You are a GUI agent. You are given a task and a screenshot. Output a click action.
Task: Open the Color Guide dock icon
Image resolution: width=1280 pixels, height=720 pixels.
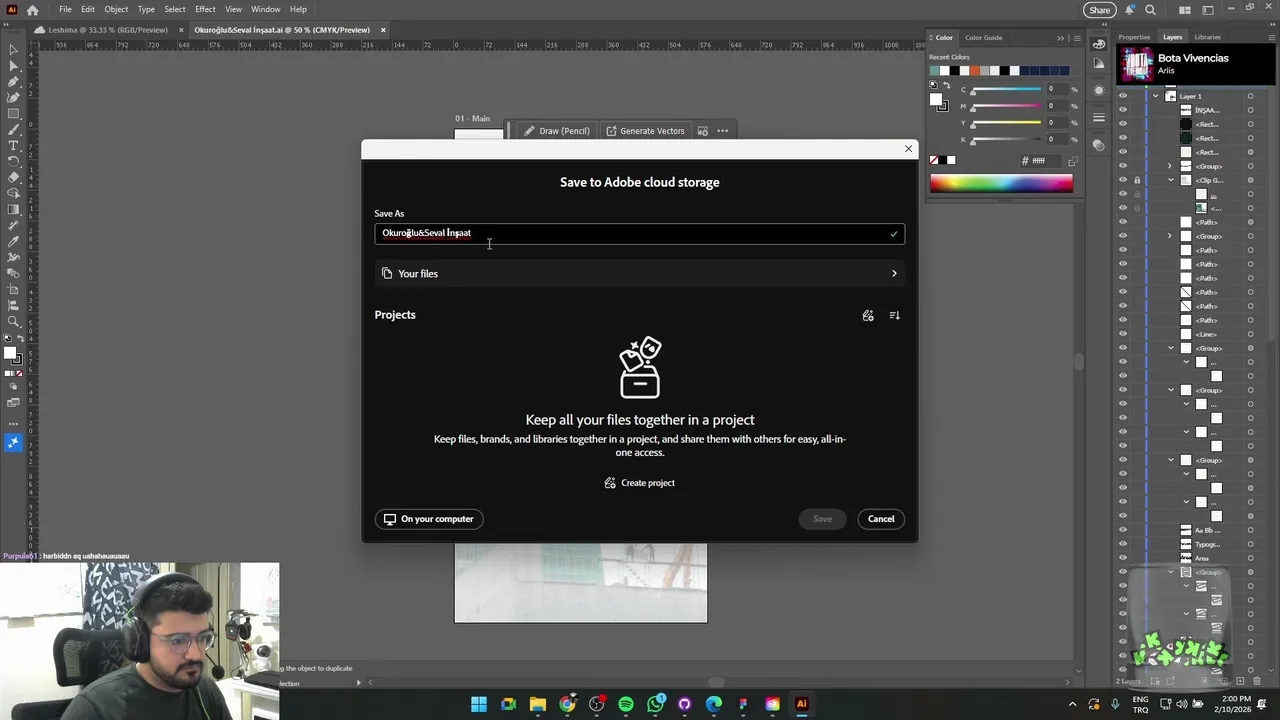pyautogui.click(x=1099, y=63)
